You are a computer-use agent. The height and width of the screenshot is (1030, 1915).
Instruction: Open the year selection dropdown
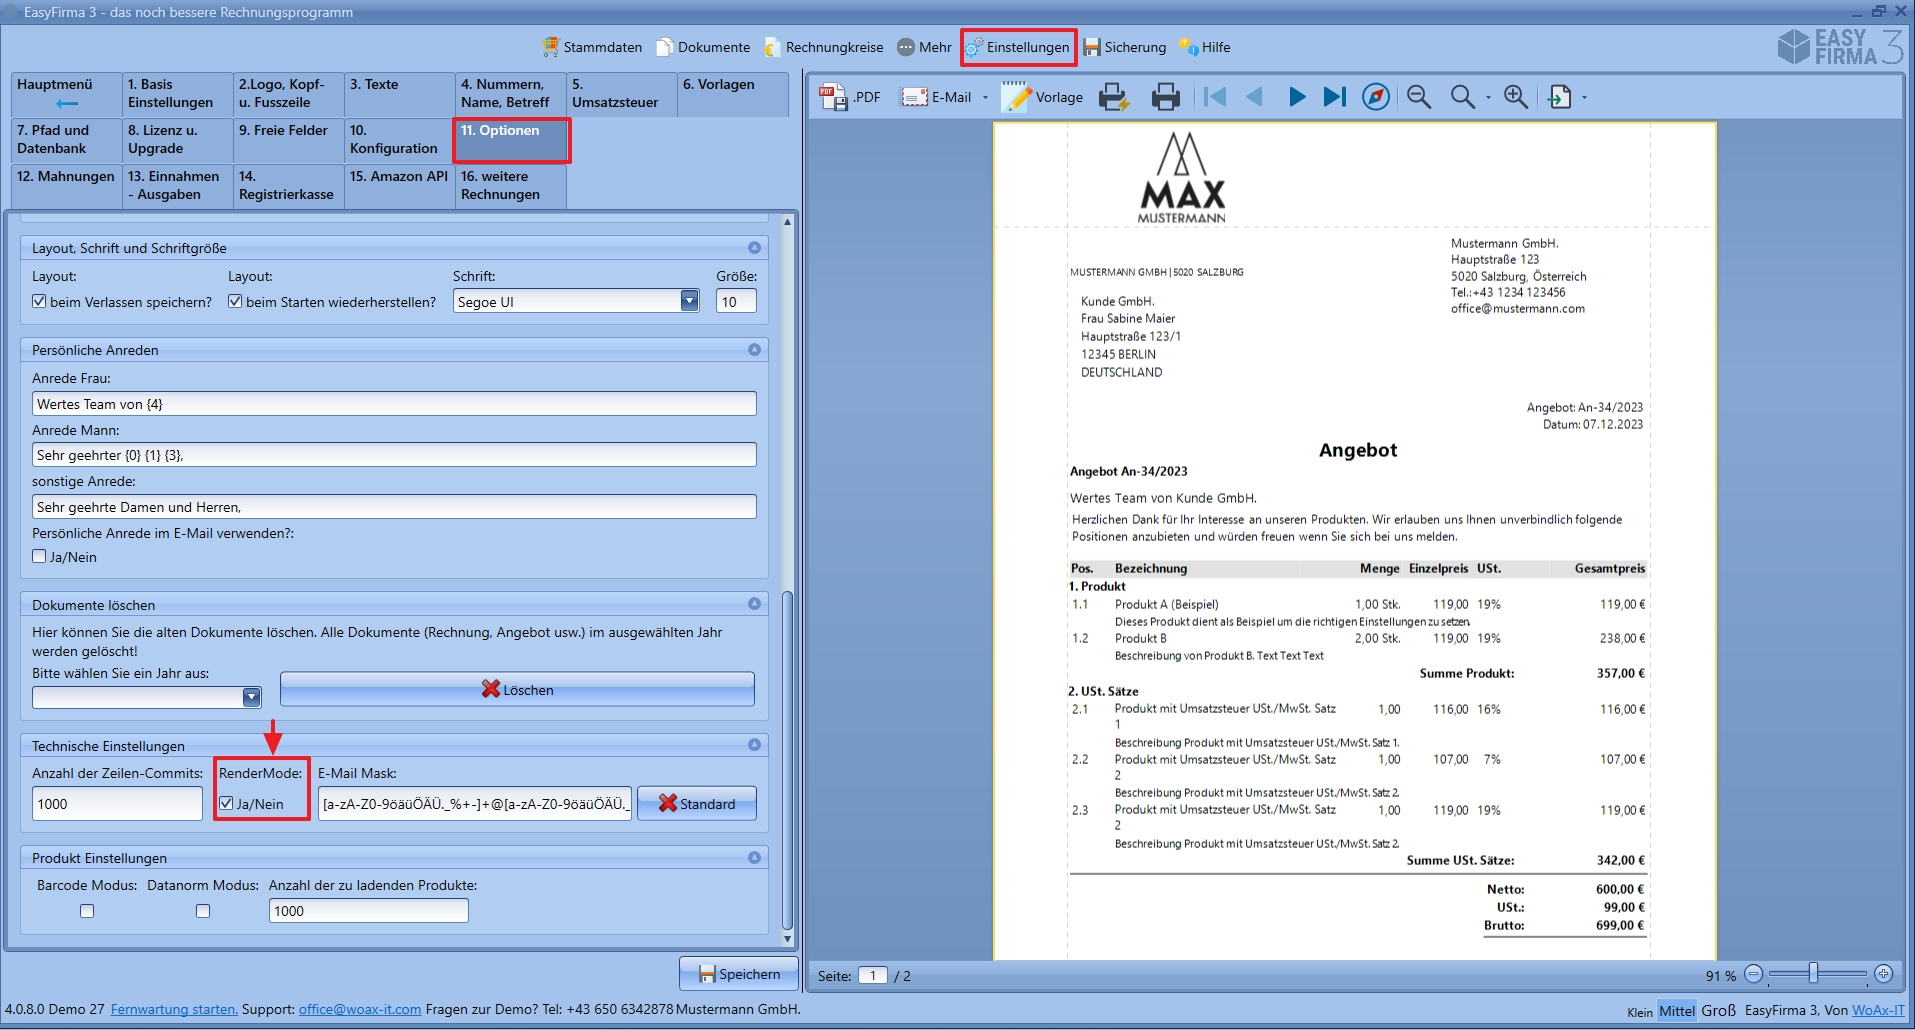tap(251, 697)
